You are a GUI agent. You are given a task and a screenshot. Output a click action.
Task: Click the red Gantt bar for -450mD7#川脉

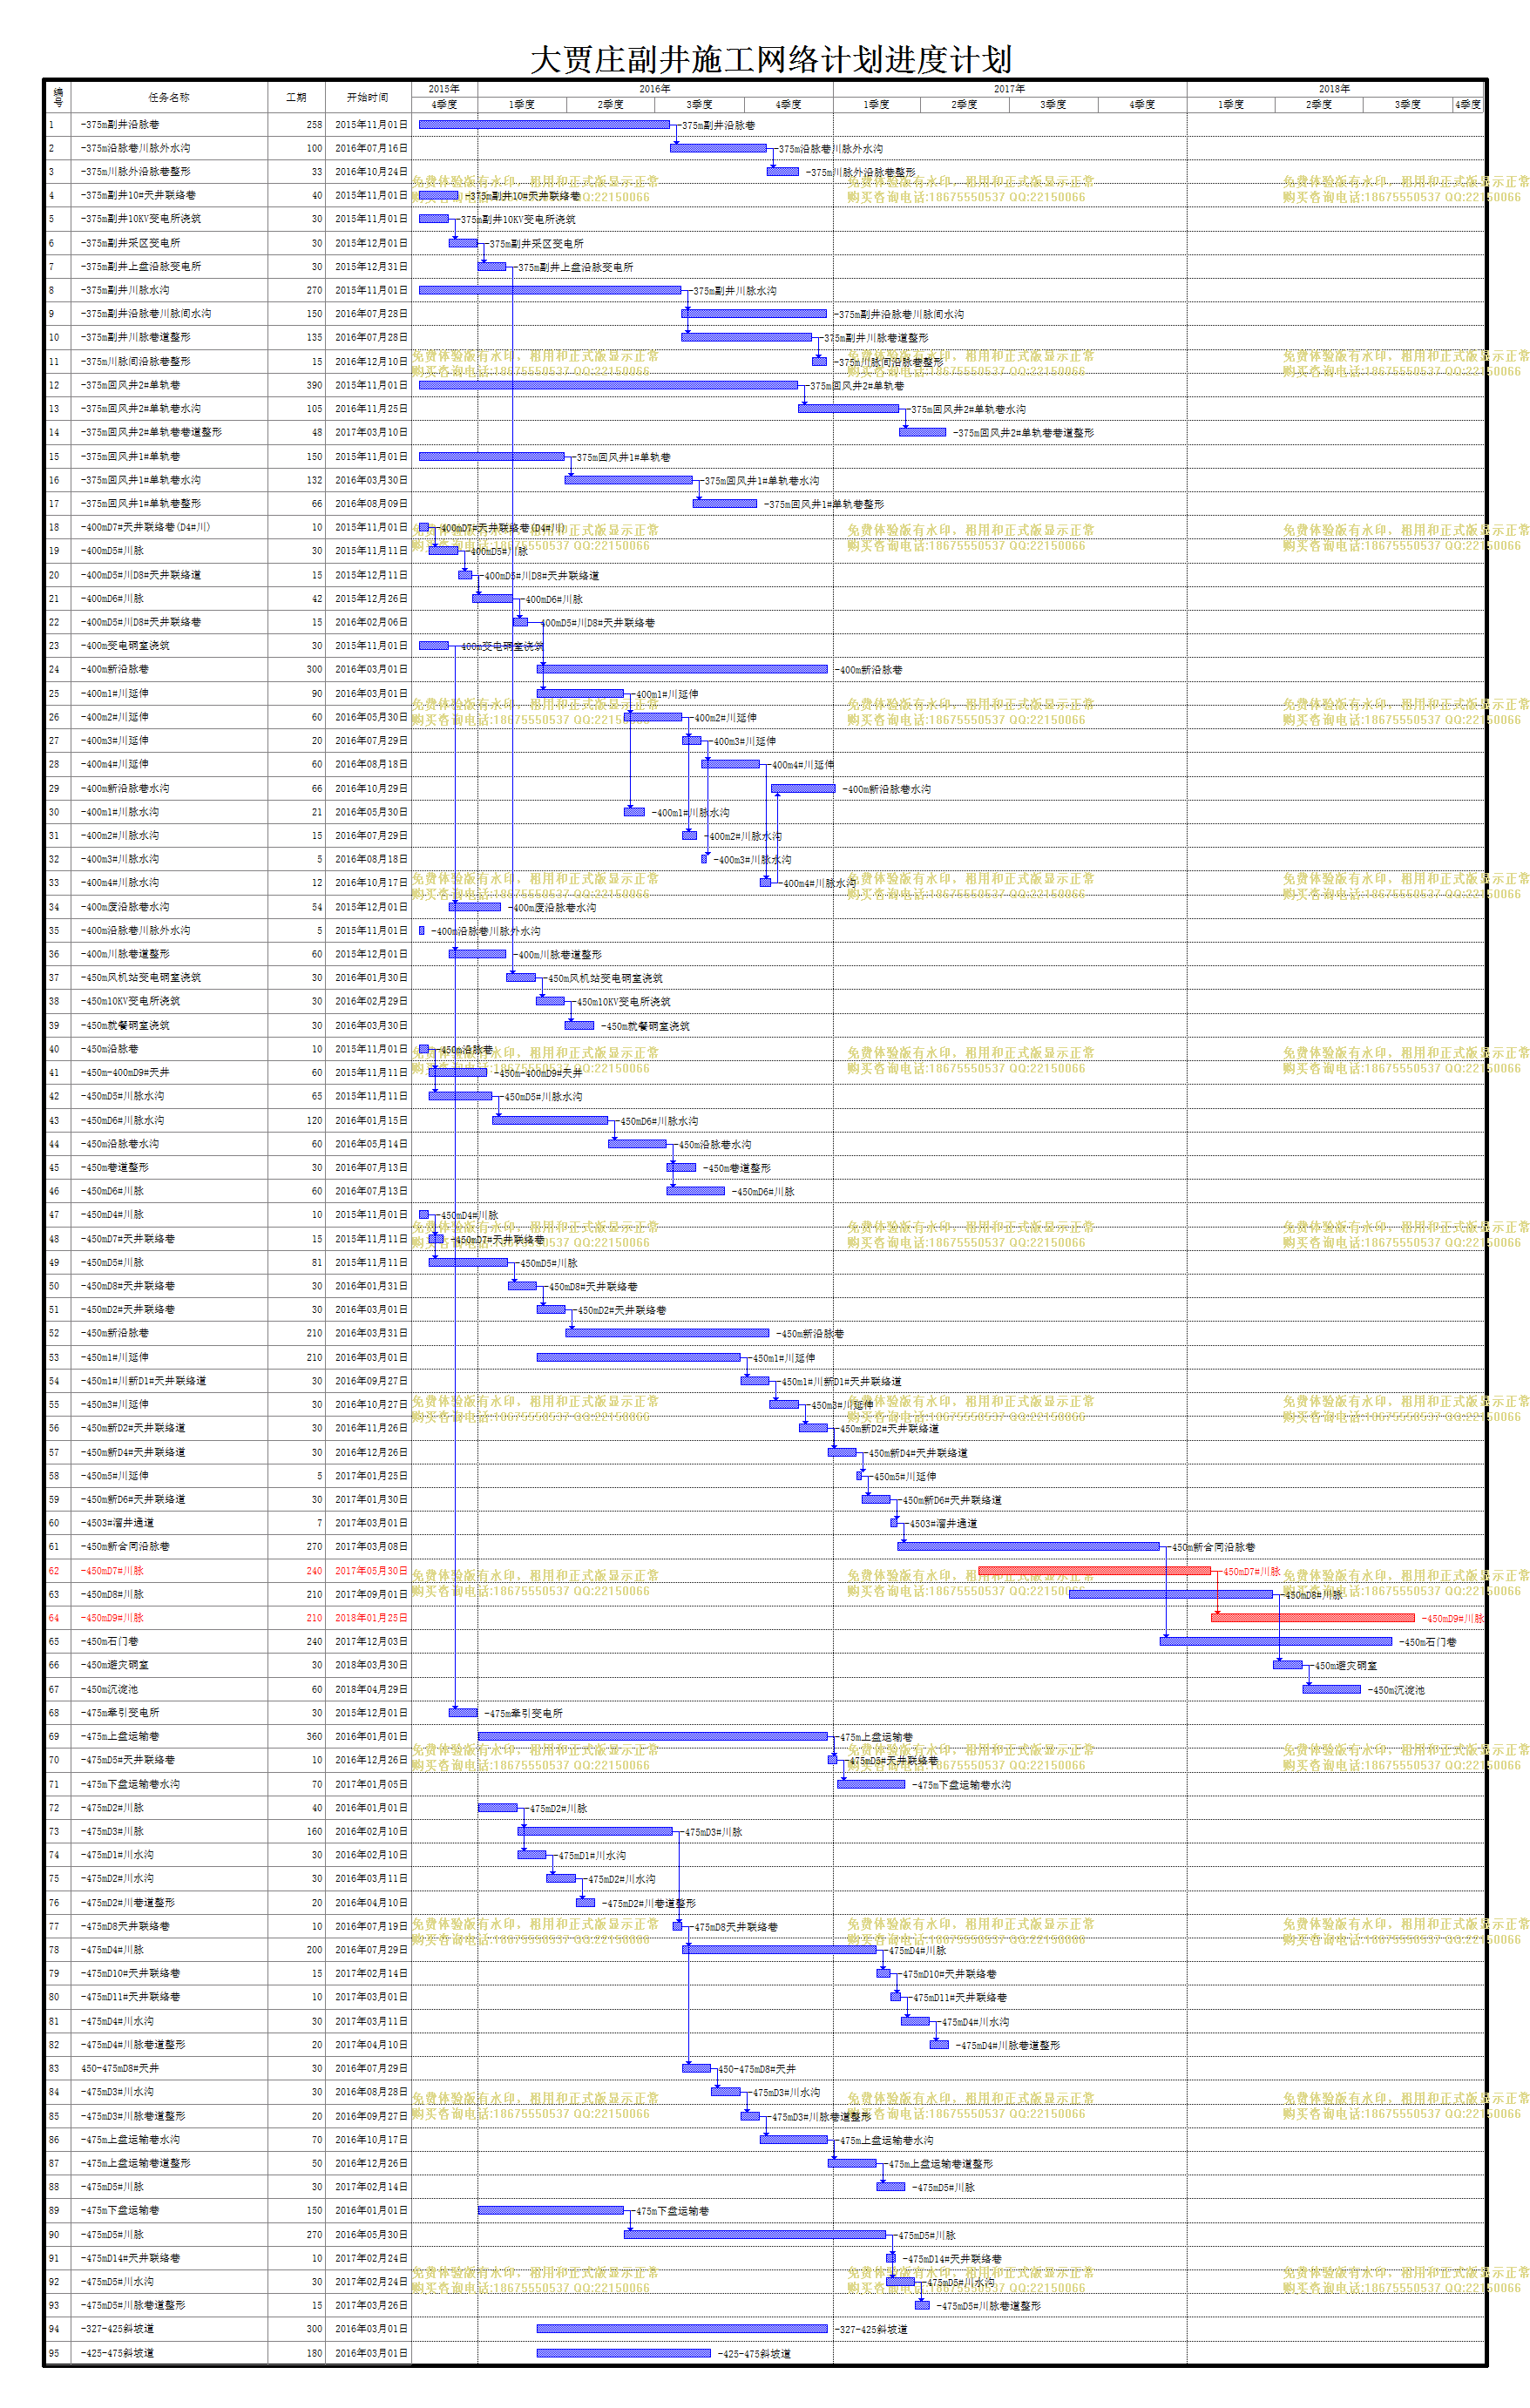(x=1094, y=1571)
